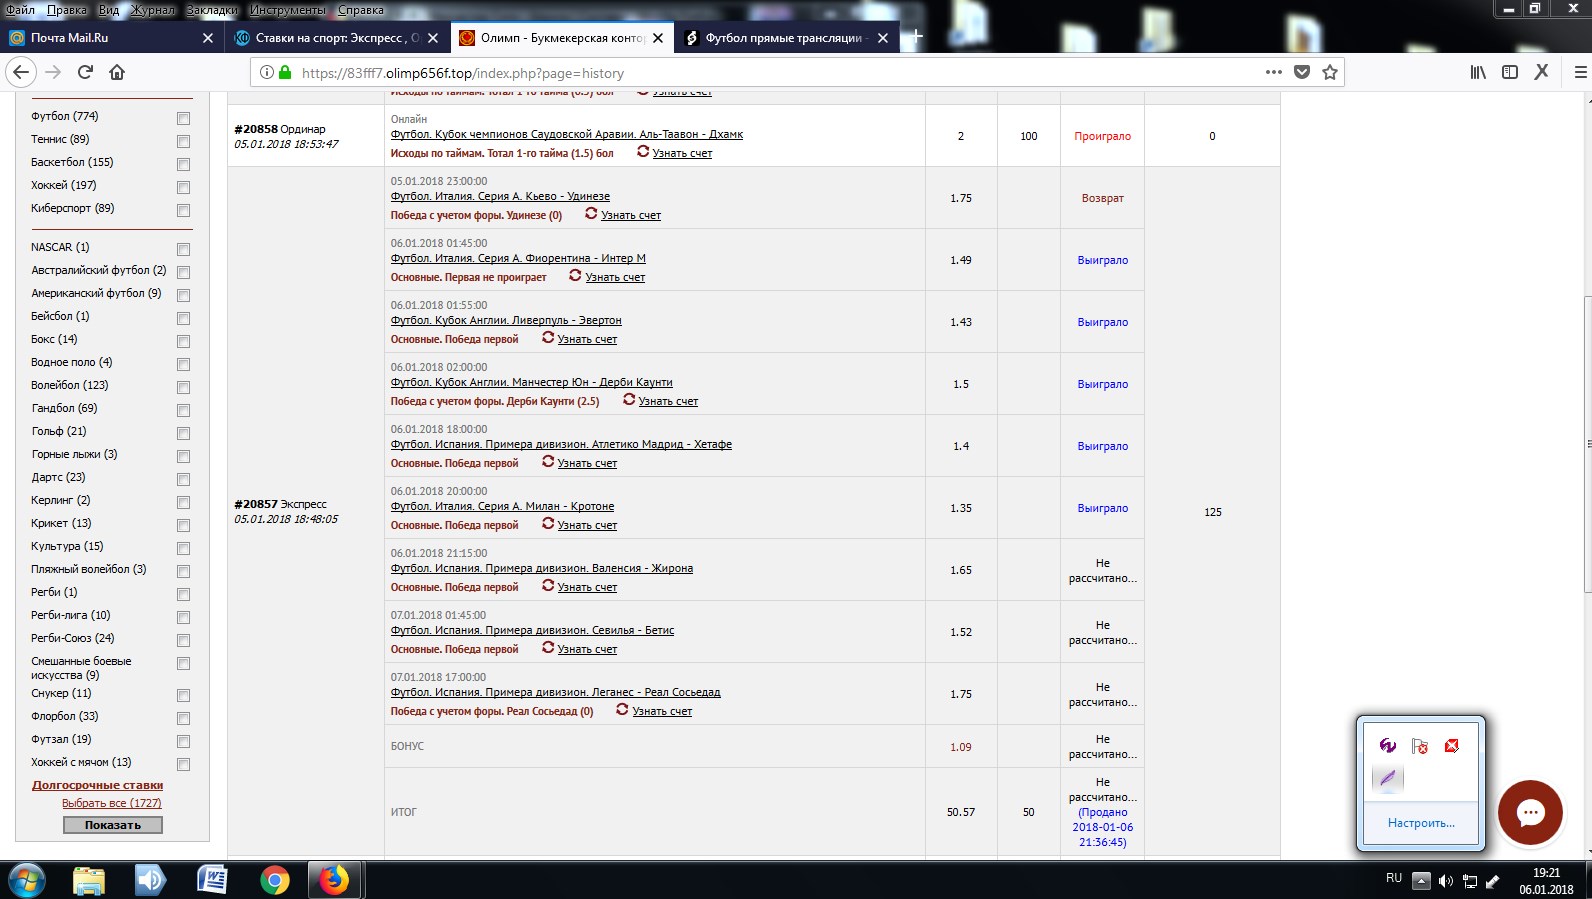Open the live chat bubble button
The width and height of the screenshot is (1592, 899).
[1530, 812]
